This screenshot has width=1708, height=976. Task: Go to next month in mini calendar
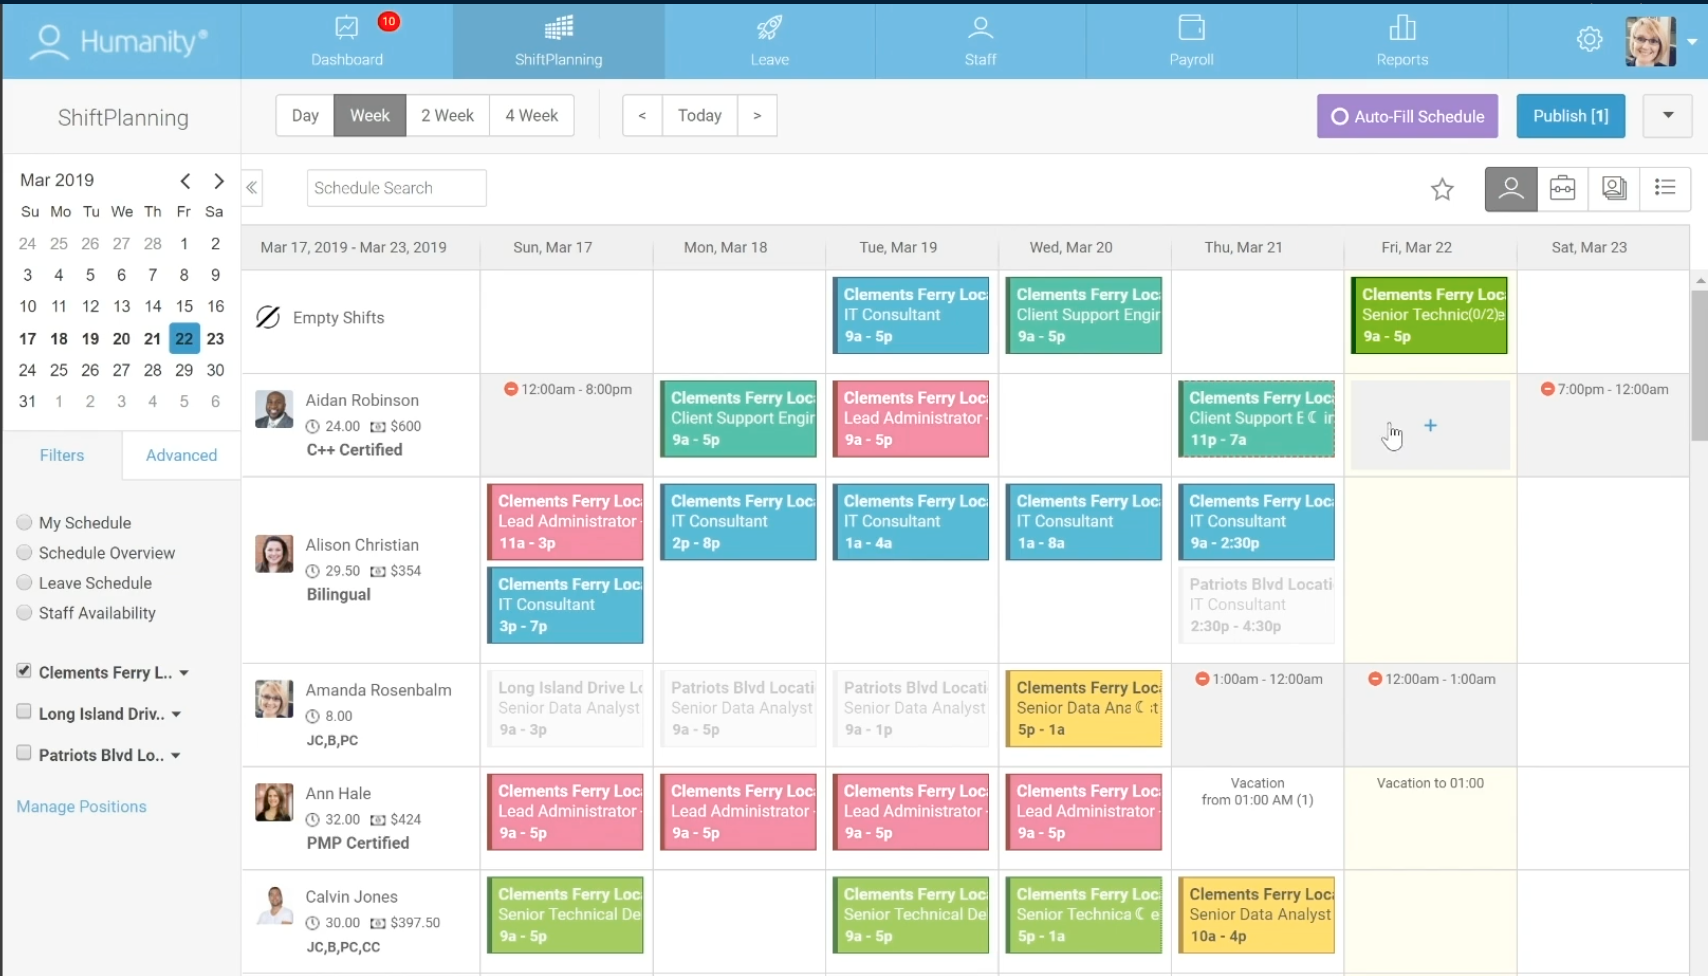218,181
